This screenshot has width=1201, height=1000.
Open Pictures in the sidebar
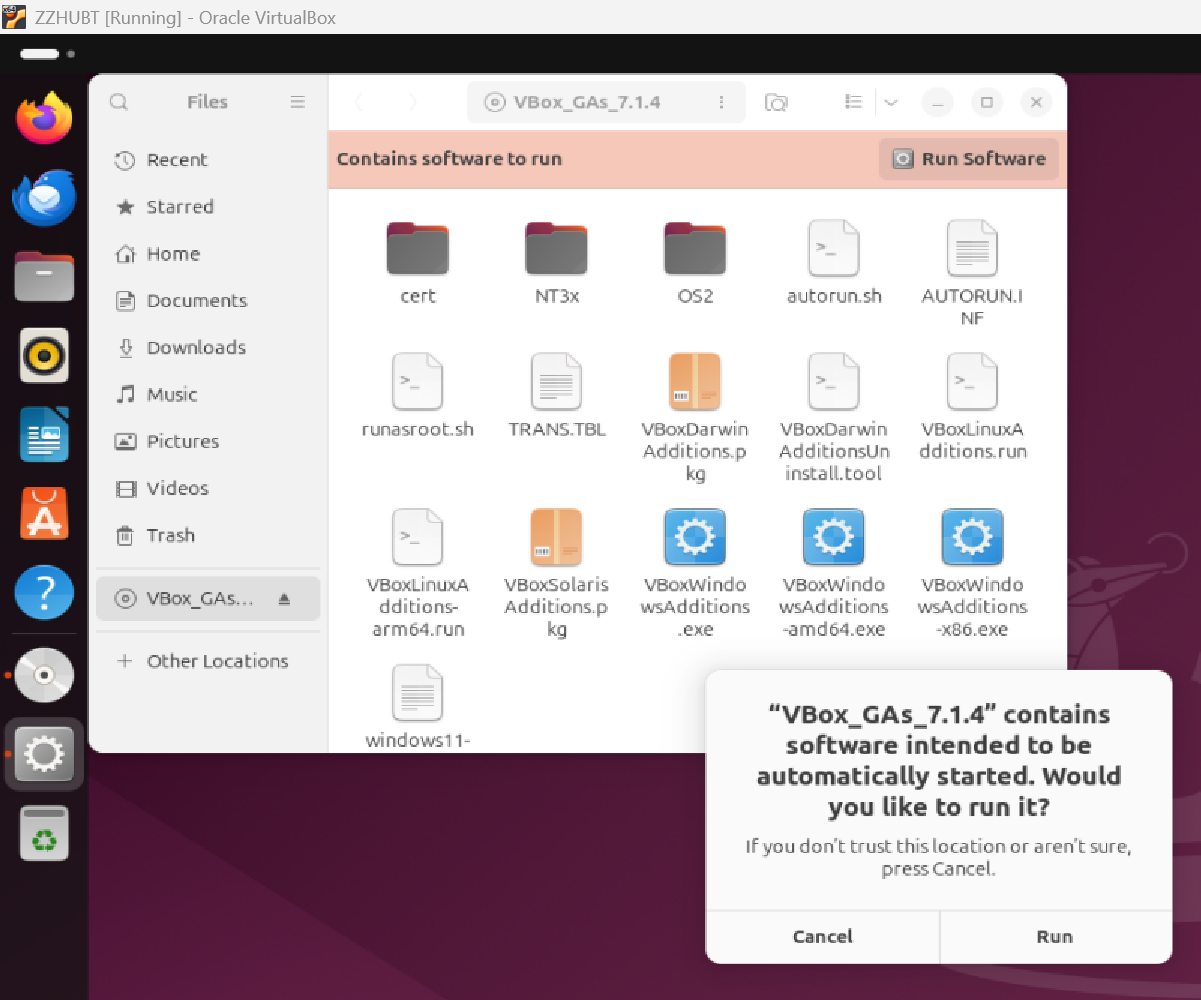point(208,442)
